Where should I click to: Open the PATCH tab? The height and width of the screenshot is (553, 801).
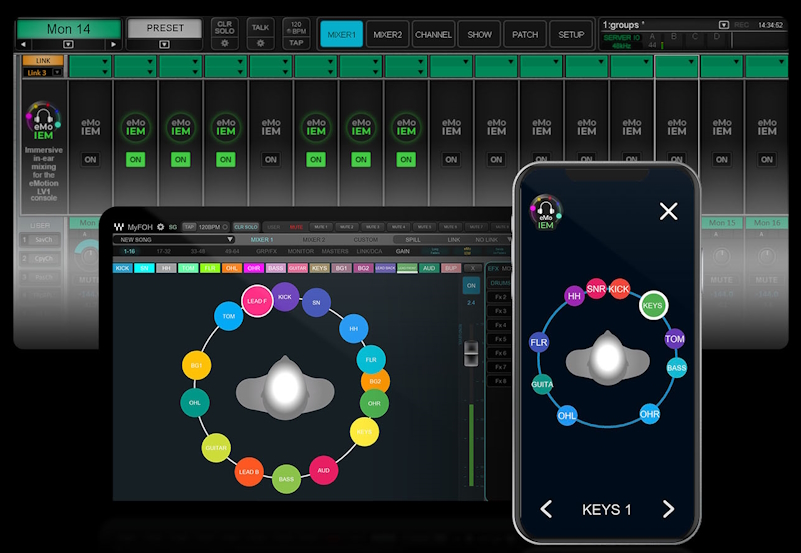pyautogui.click(x=524, y=35)
